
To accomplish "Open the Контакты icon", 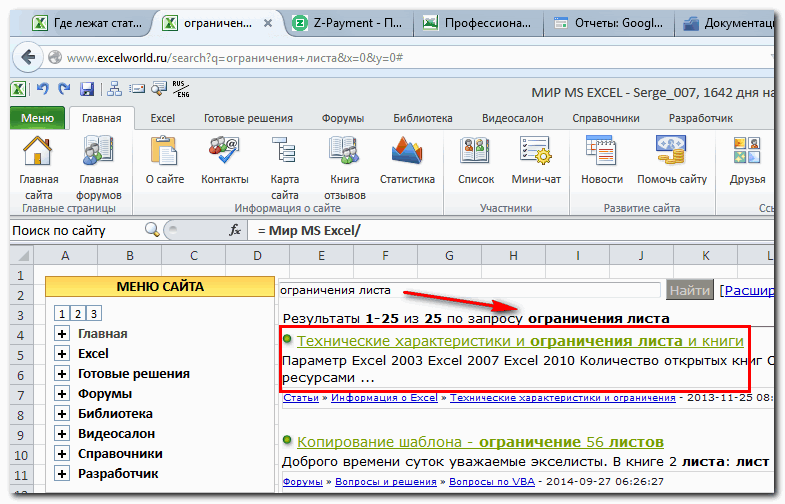I will click(224, 151).
